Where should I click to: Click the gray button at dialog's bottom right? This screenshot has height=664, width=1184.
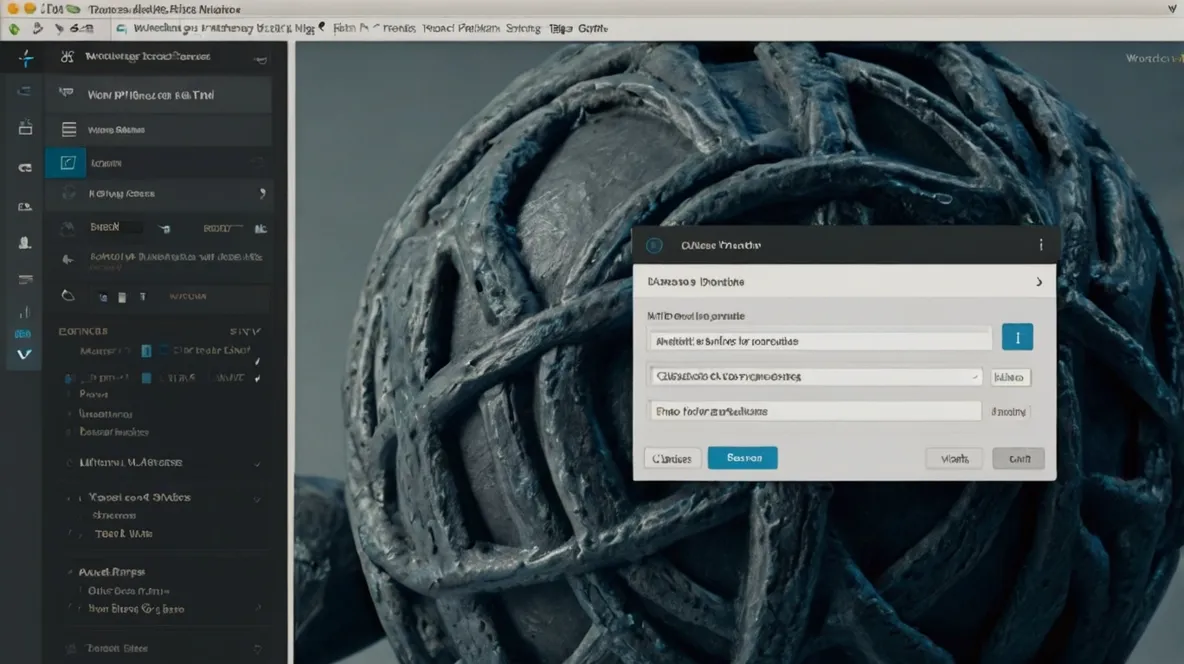coord(1019,459)
